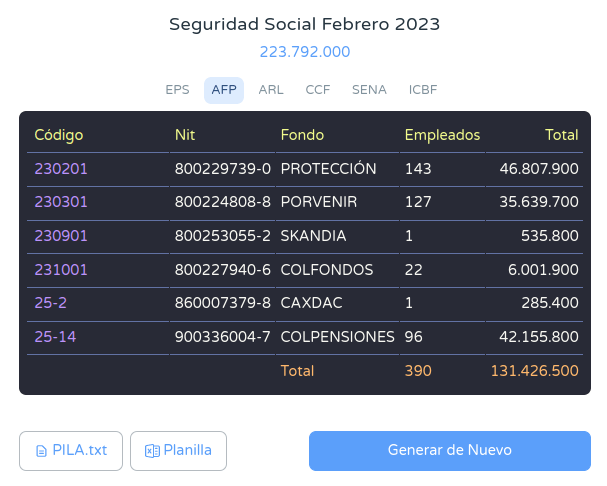
Task: Click the spreadsheet icon in Planilla button
Action: click(152, 451)
